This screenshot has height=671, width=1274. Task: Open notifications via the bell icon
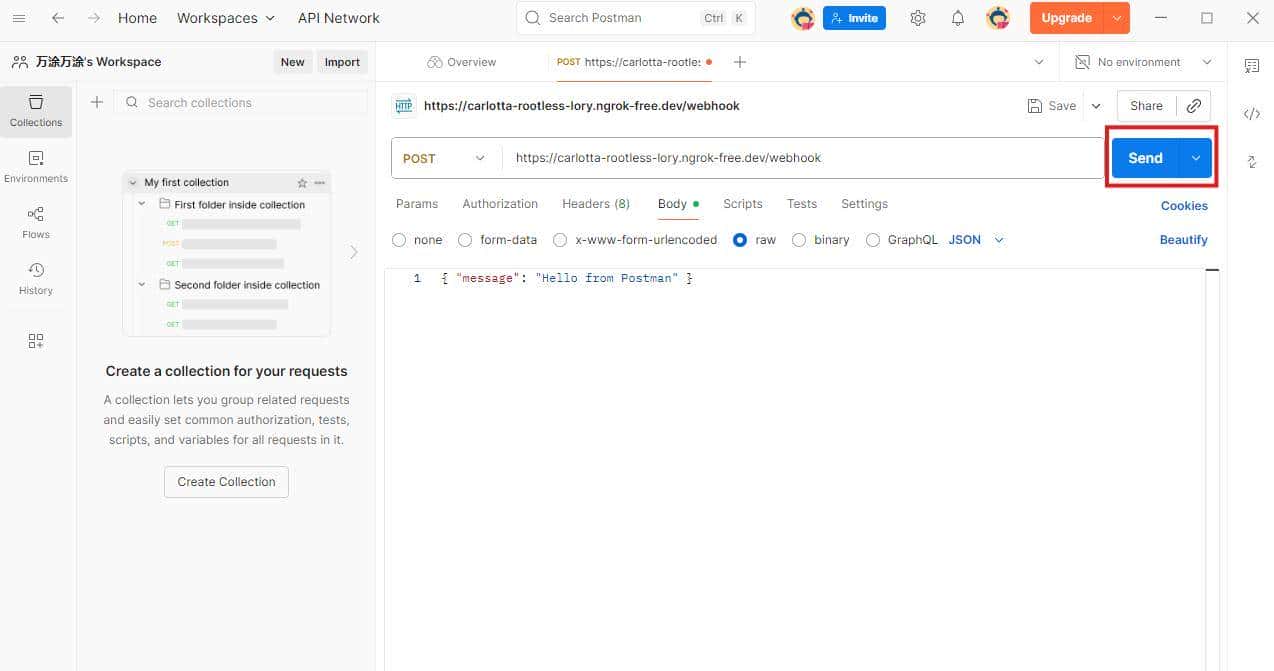coord(957,17)
